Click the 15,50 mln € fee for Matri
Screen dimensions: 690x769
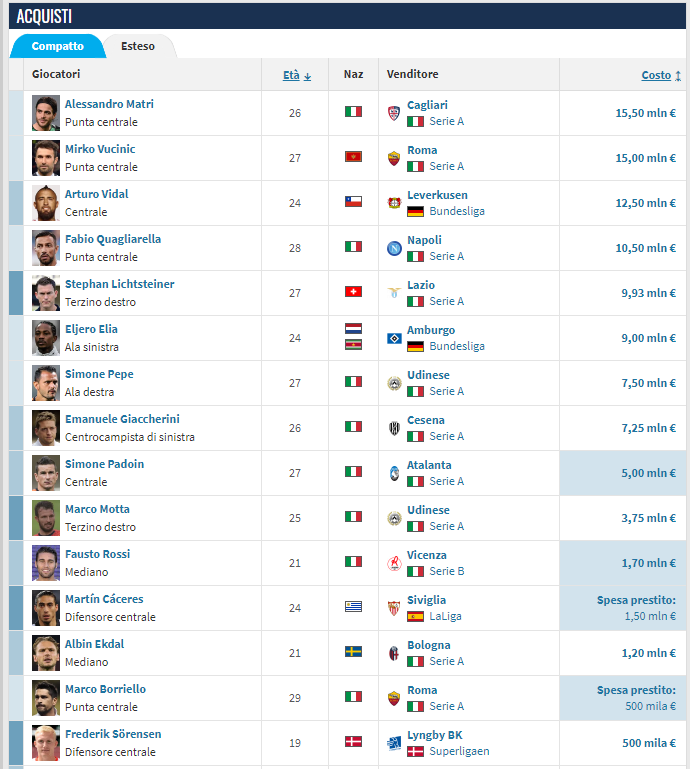pos(645,113)
